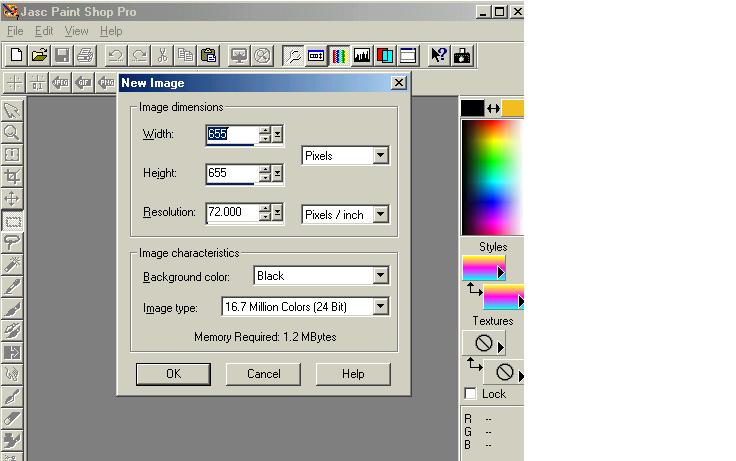Increase Width using the up spinner arrow
This screenshot has width=736, height=461.
(265, 130)
